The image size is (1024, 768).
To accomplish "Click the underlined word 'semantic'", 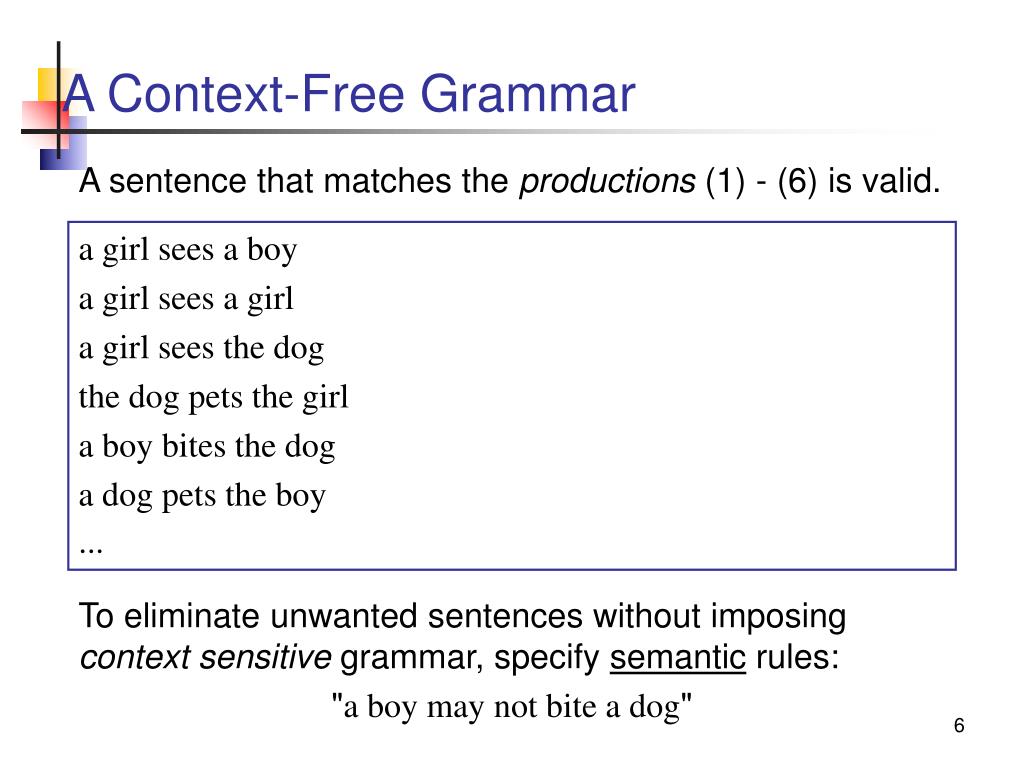I will pyautogui.click(x=678, y=658).
